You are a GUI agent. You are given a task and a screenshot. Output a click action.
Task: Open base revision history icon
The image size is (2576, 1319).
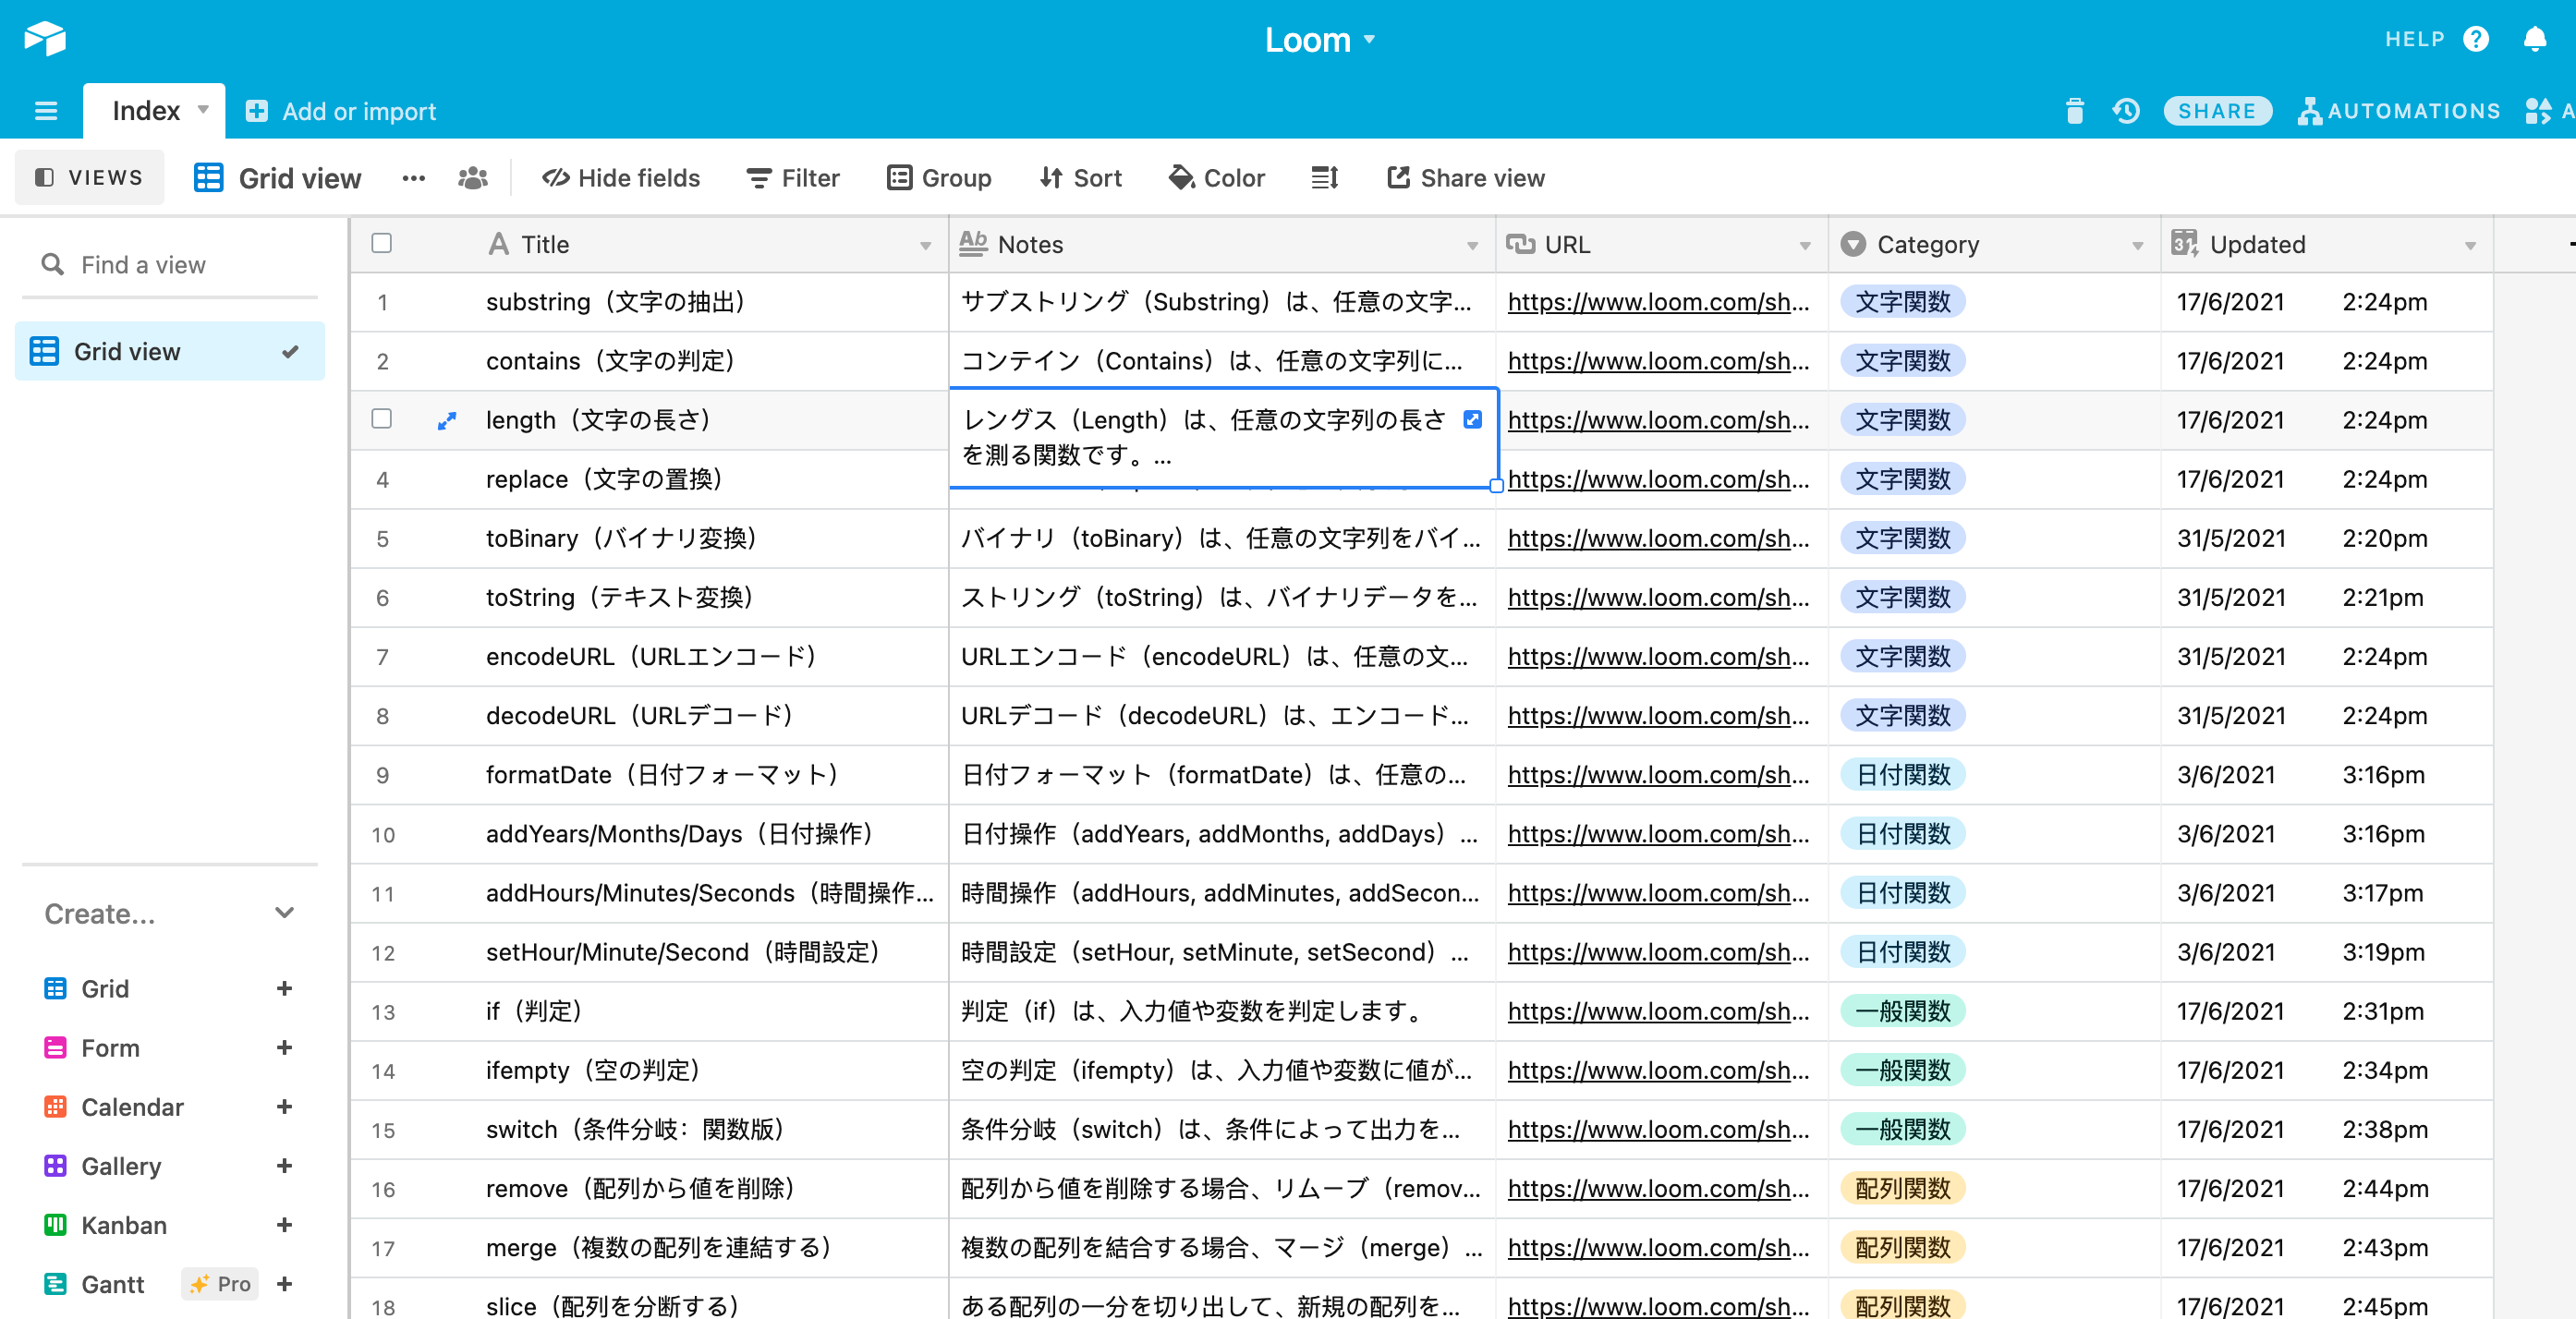click(2126, 111)
